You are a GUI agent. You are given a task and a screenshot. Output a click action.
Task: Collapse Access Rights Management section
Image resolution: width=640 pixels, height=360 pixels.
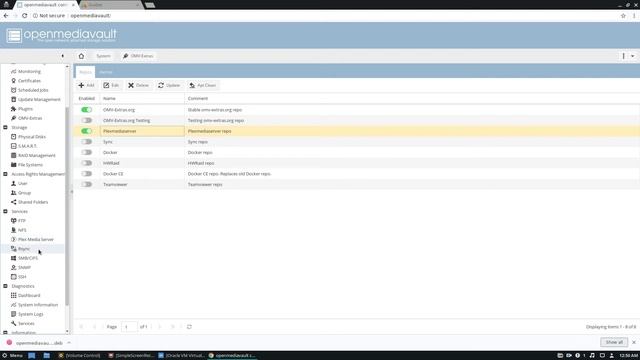click(5, 174)
